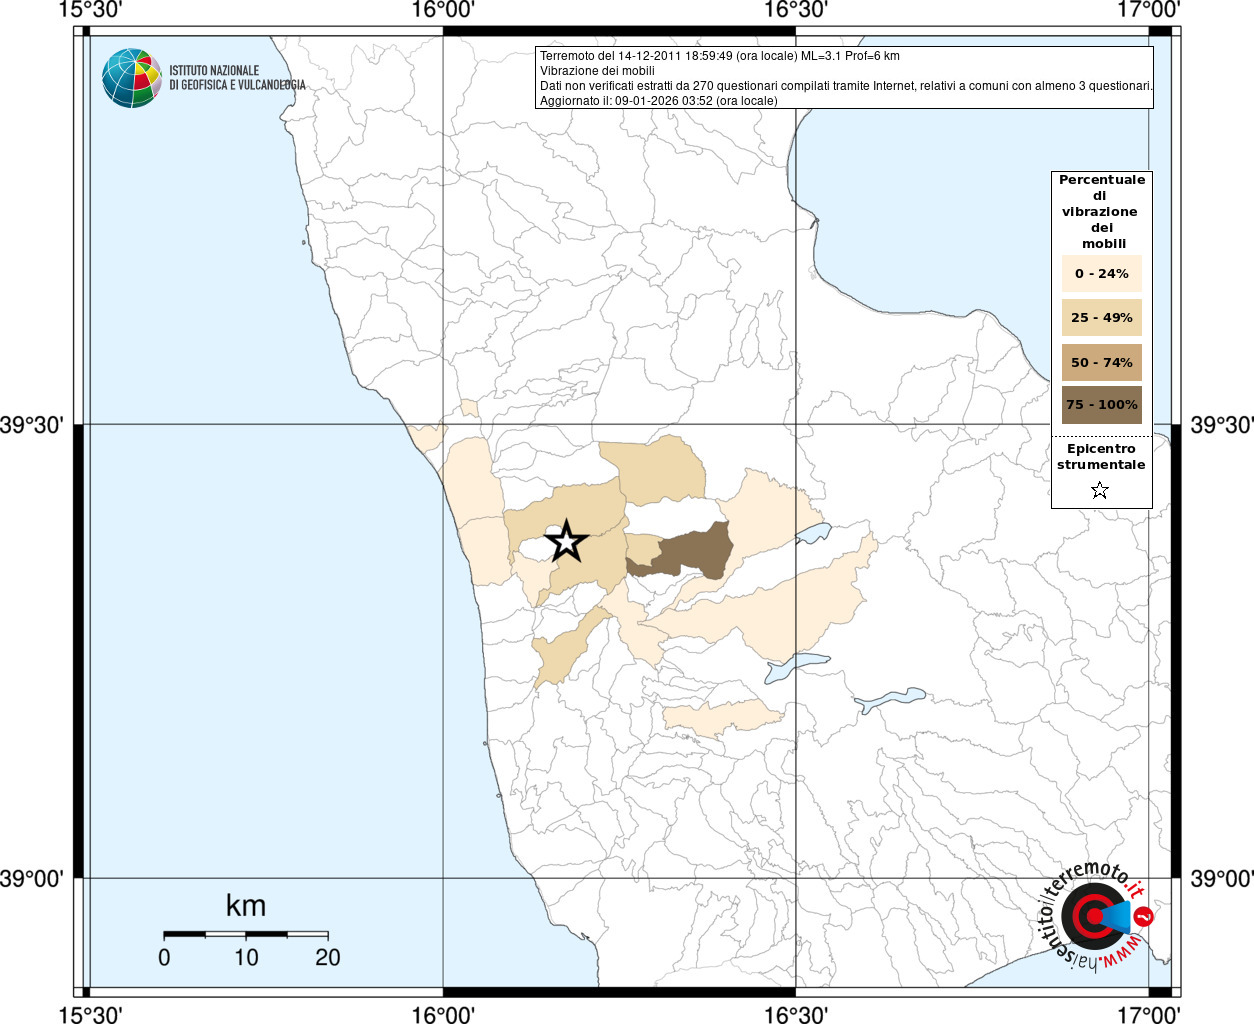The image size is (1254, 1024).
Task: Click the 'Dati non verificati' questionnaire line
Action: point(846,86)
